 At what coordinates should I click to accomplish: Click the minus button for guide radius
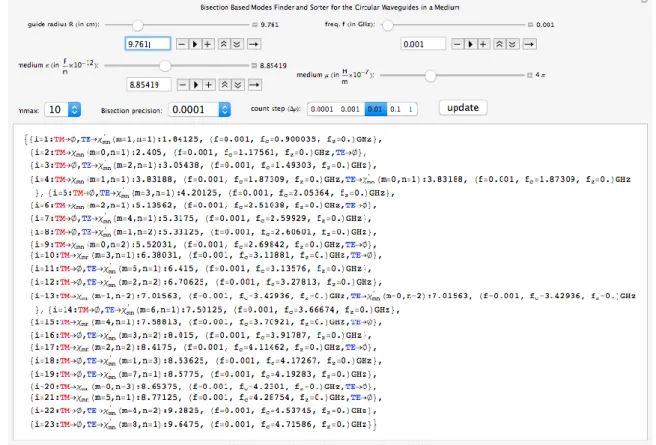pos(182,44)
